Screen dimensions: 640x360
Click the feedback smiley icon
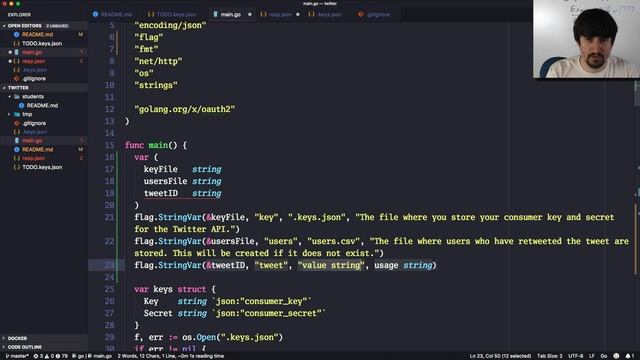click(x=616, y=356)
